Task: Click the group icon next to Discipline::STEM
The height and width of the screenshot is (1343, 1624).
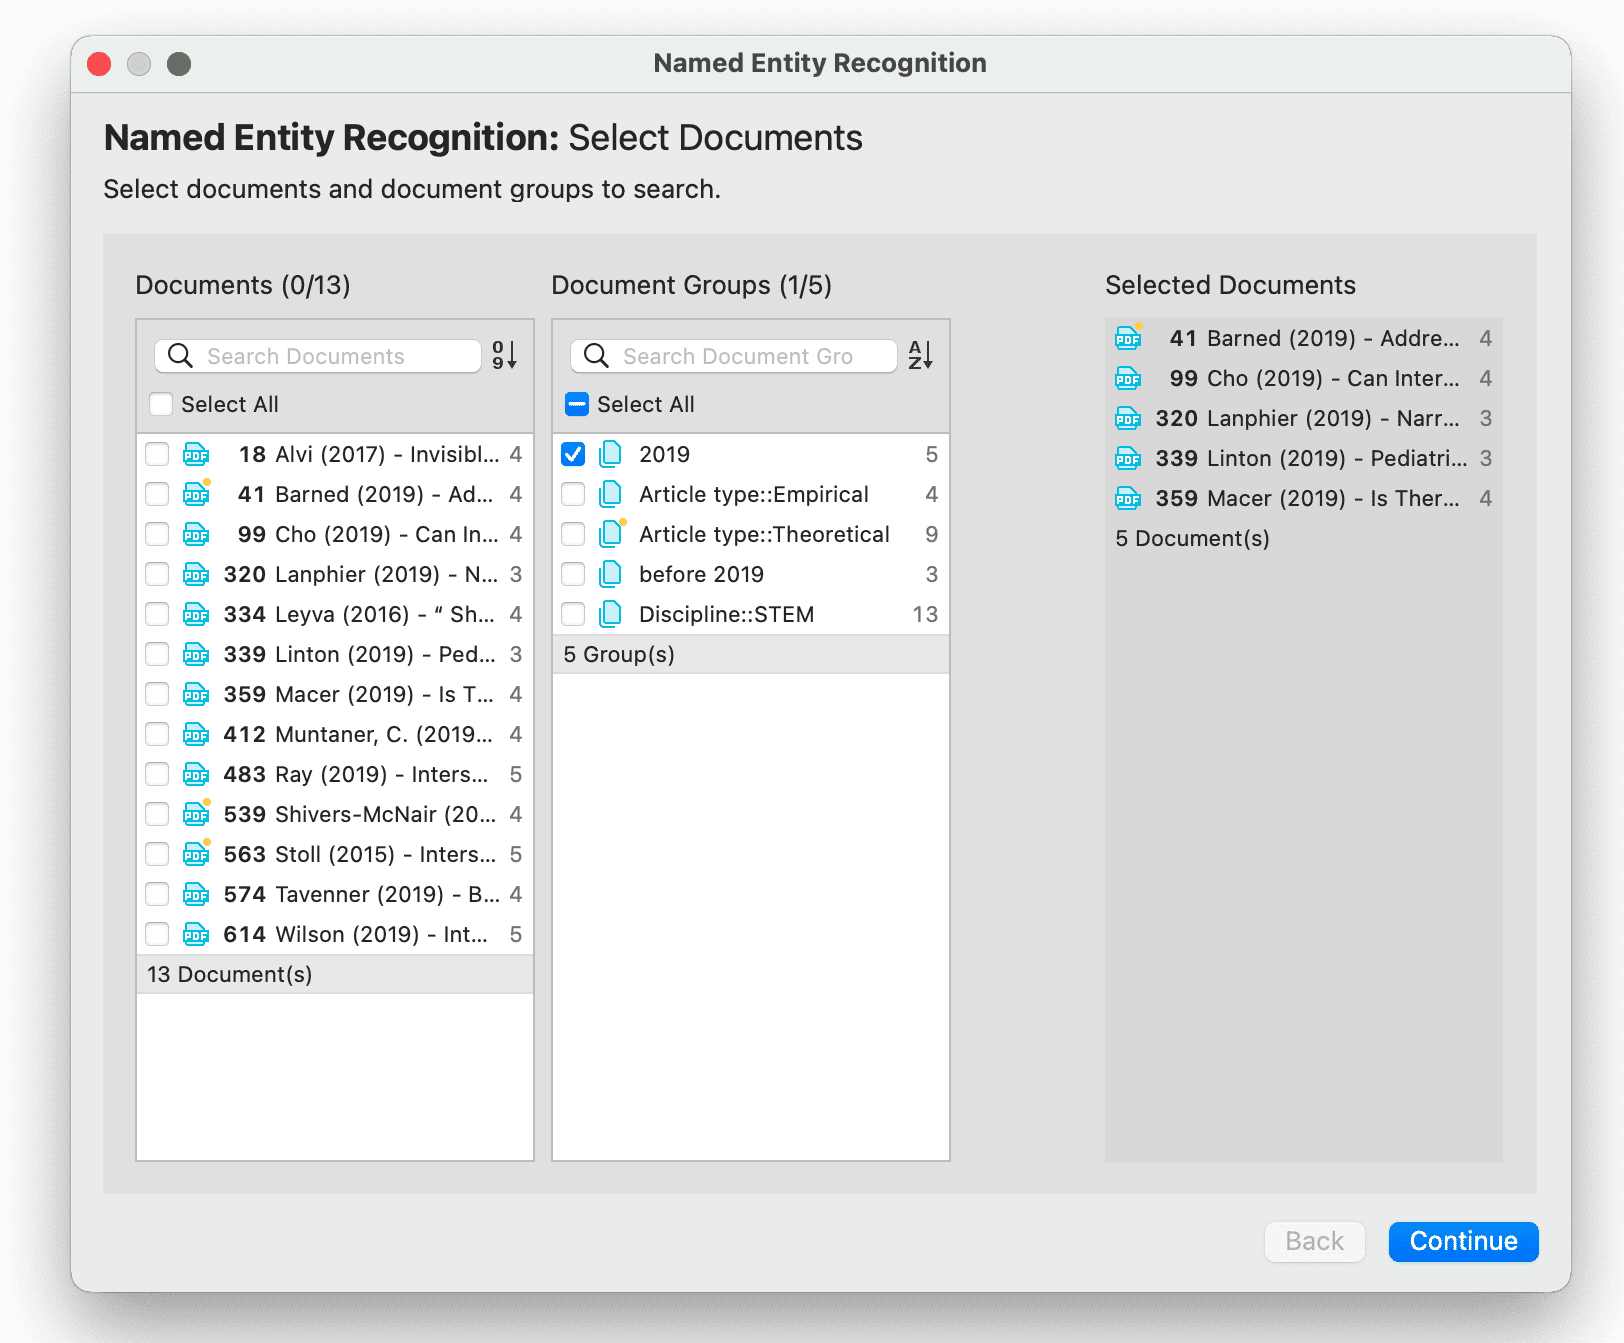Action: pos(610,614)
